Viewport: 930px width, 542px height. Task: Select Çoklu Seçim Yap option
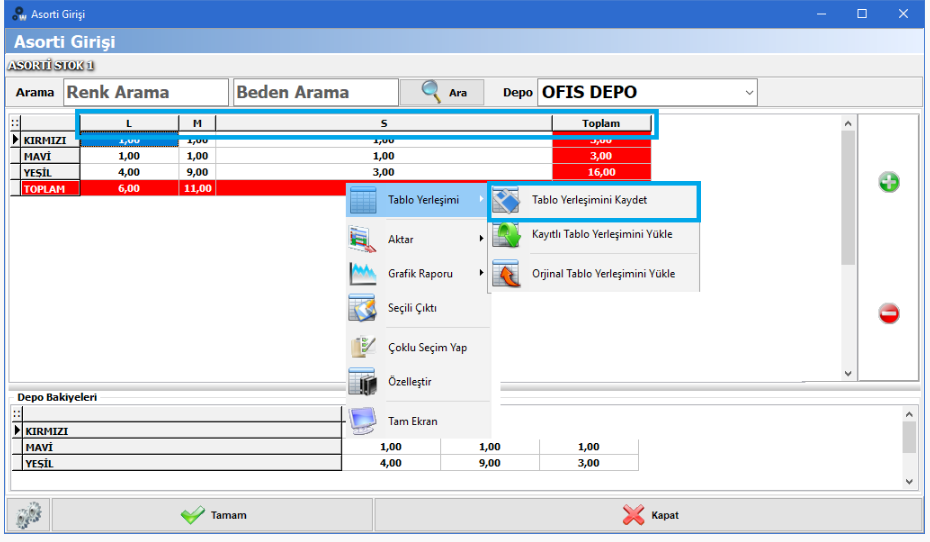418,347
